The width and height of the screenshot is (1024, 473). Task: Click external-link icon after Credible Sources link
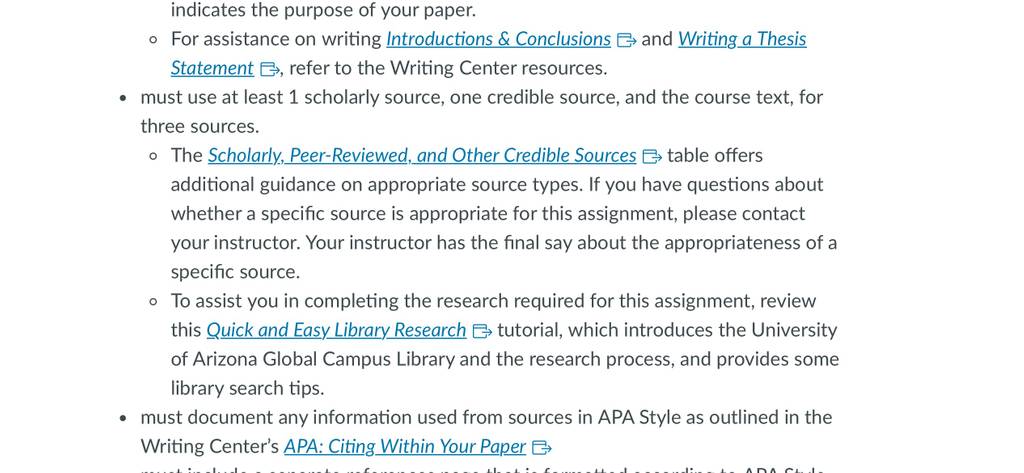(652, 157)
